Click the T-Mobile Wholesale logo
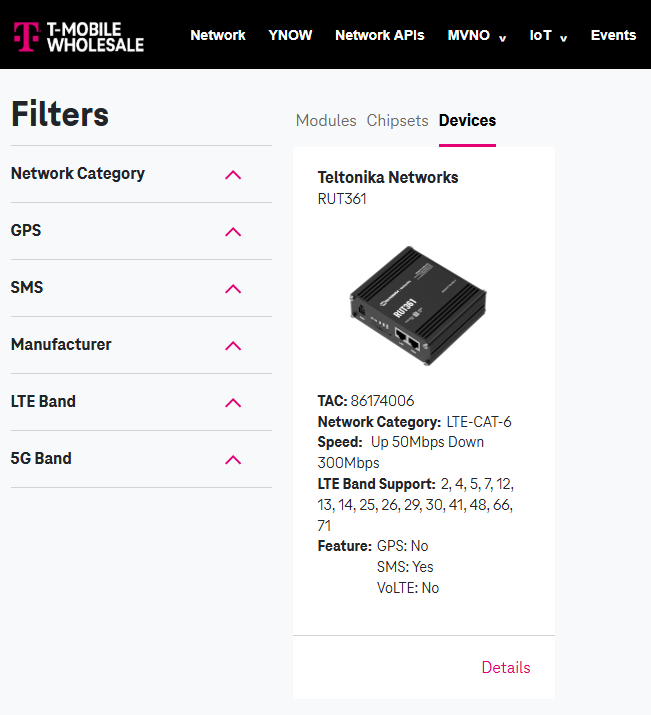 click(78, 36)
